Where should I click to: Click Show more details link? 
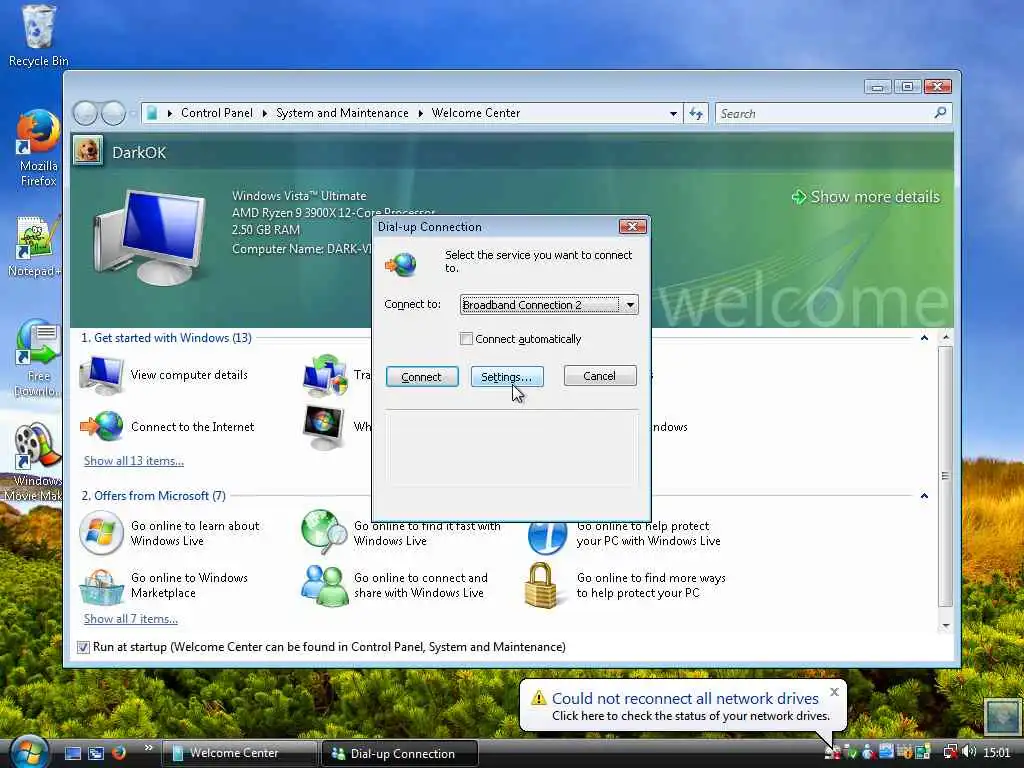pyautogui.click(x=865, y=197)
